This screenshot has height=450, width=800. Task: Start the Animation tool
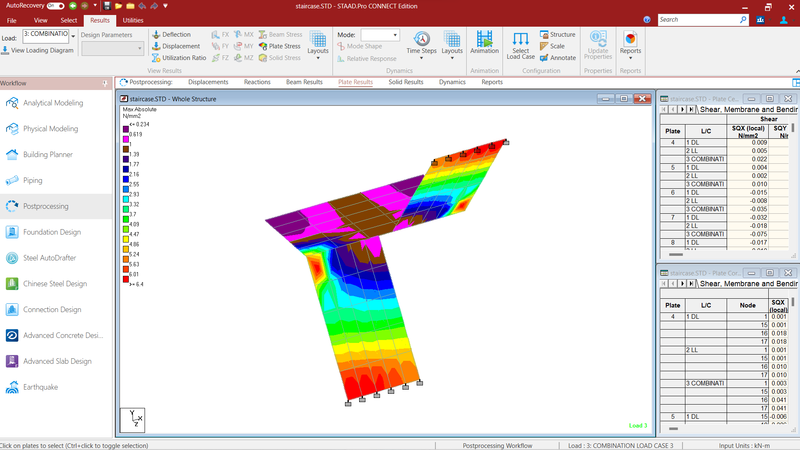484,42
